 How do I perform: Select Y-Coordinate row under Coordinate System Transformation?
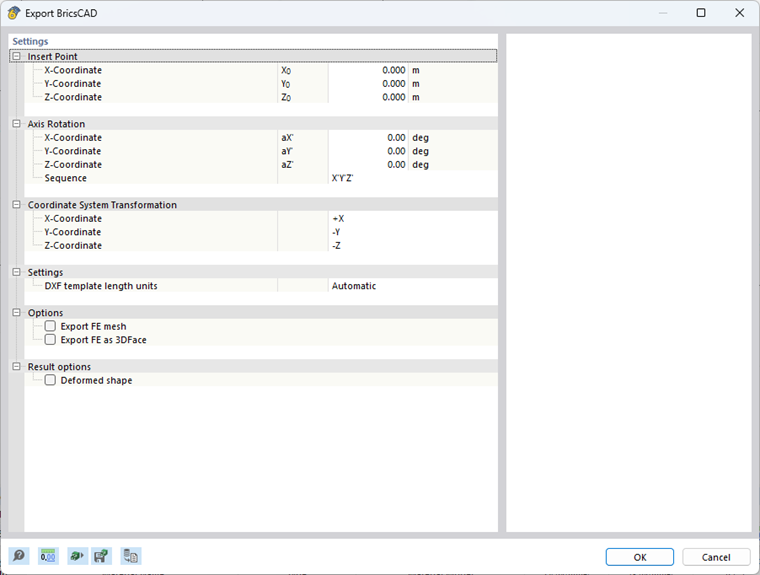click(x=261, y=232)
